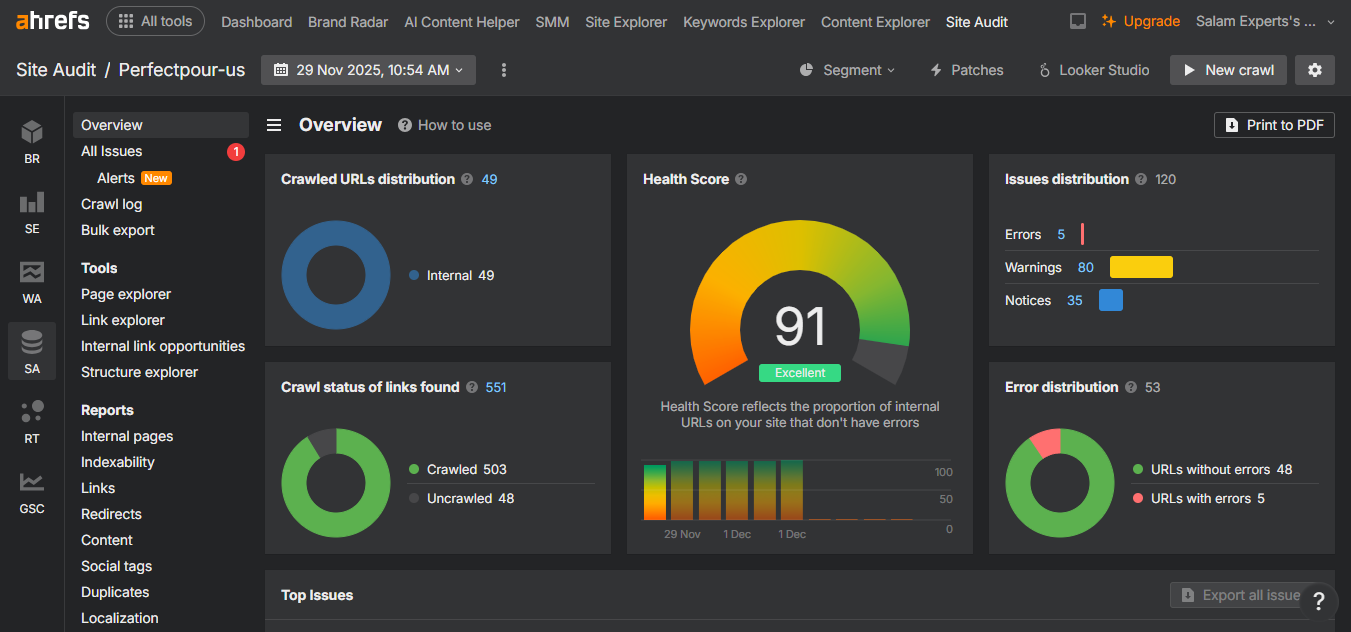Open Page explorer tool
This screenshot has width=1351, height=632.
tap(126, 294)
